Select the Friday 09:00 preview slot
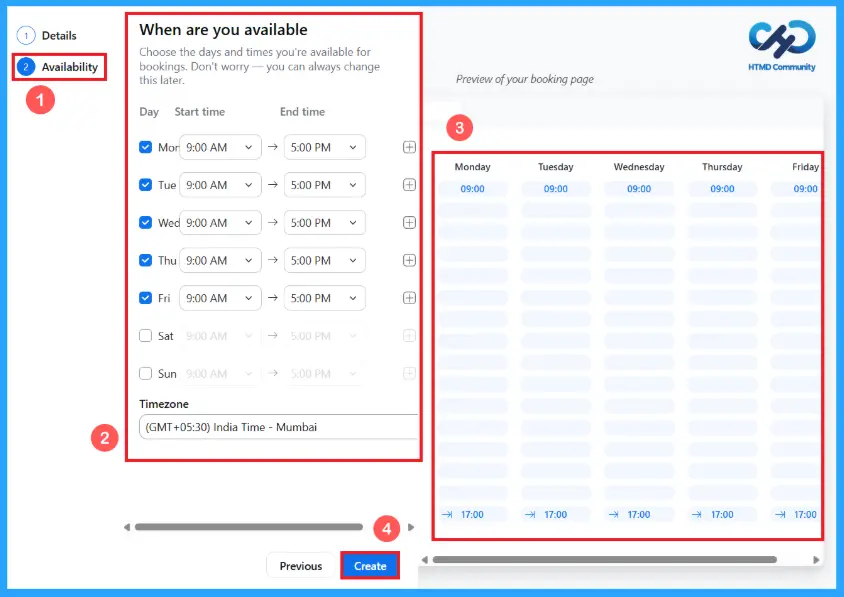This screenshot has width=844, height=597. point(797,189)
